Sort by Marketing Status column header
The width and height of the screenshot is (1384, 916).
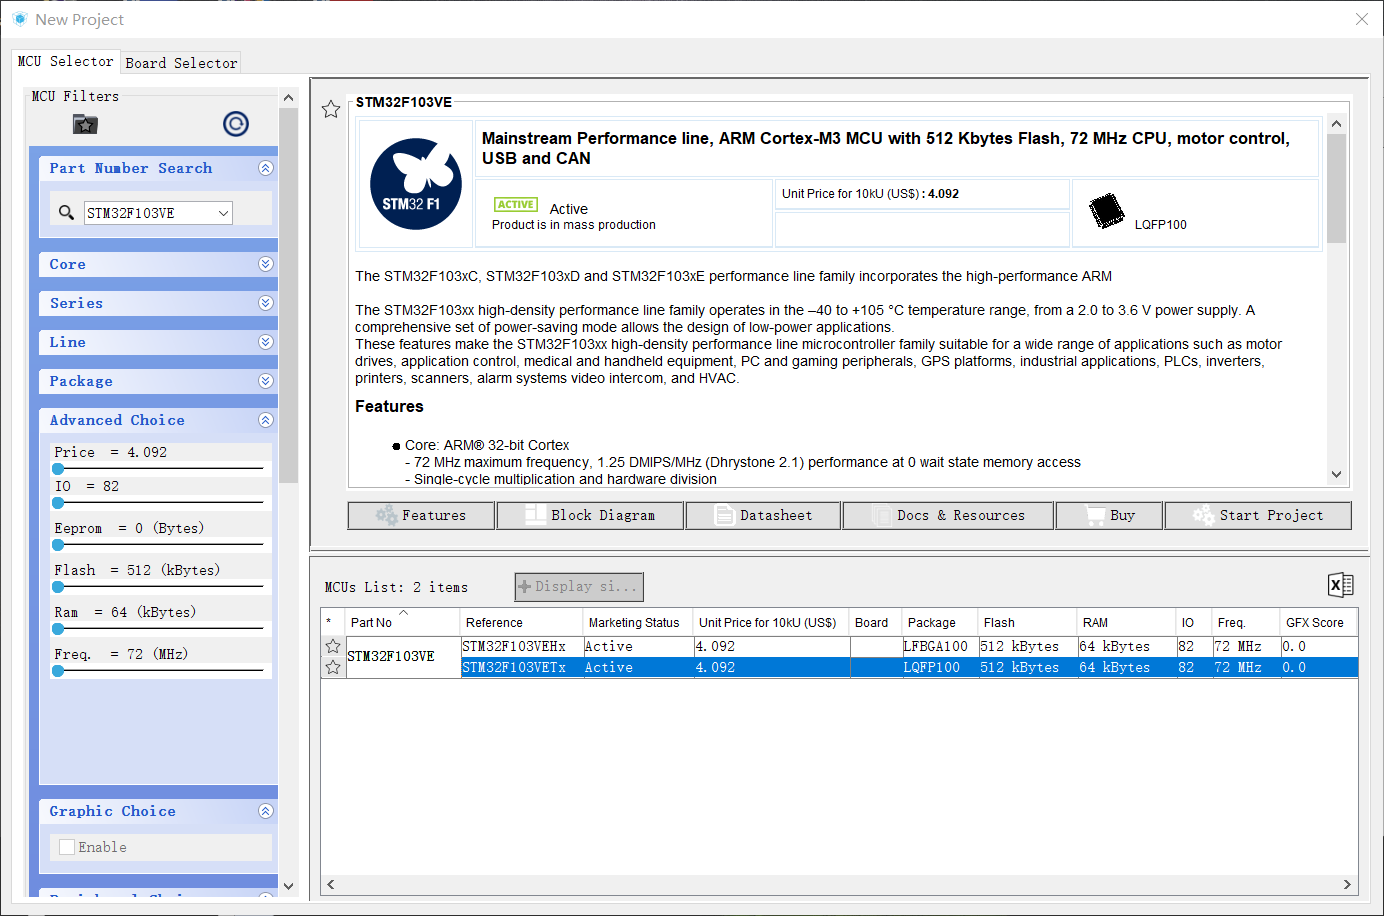tap(637, 622)
